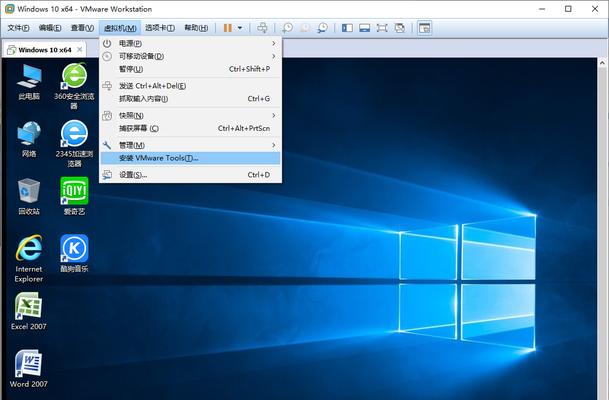Close the Windows 10 x64 tab
This screenshot has height=400, width=609.
tap(80, 49)
